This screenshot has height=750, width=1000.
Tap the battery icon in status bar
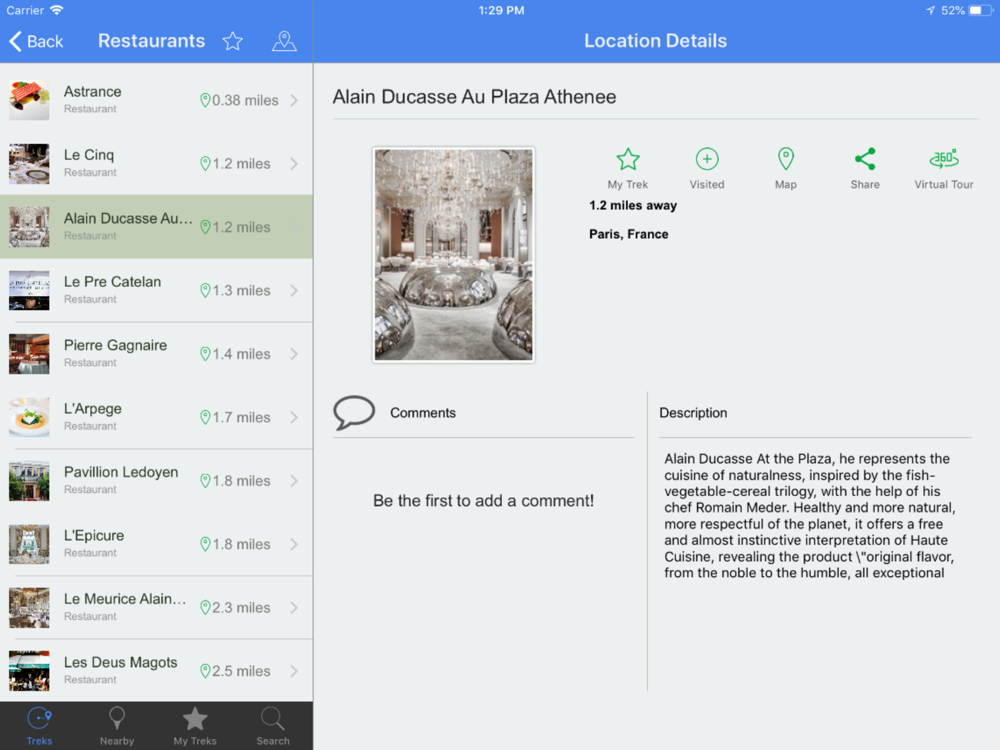[982, 10]
